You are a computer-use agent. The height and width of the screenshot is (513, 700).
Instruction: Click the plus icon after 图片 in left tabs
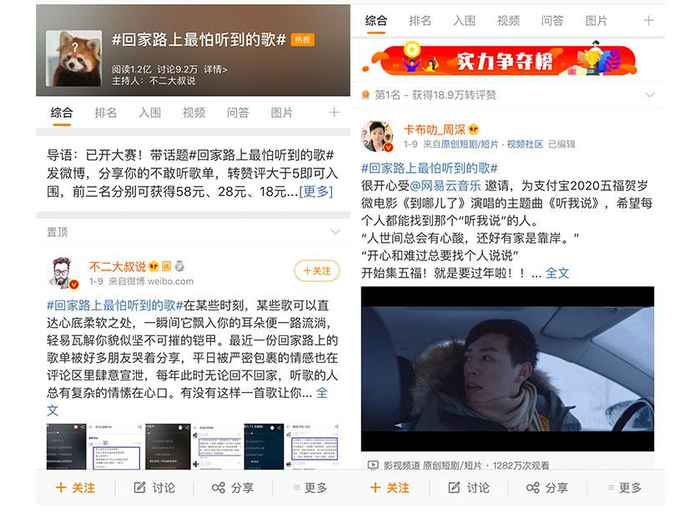[334, 113]
